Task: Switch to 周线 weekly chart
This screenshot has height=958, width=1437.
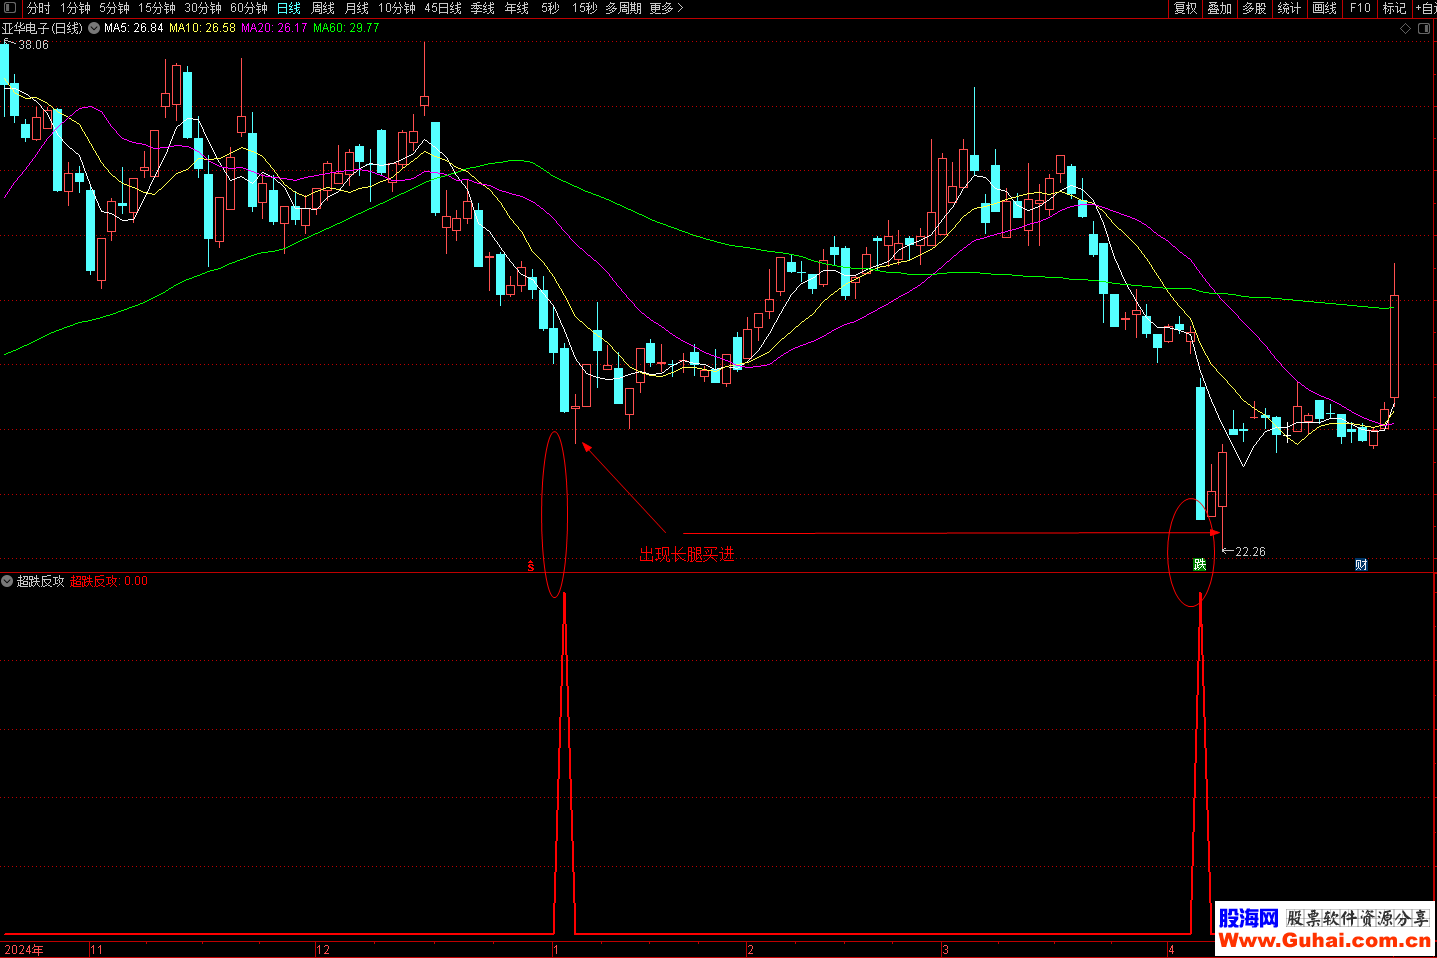Action: tap(323, 8)
